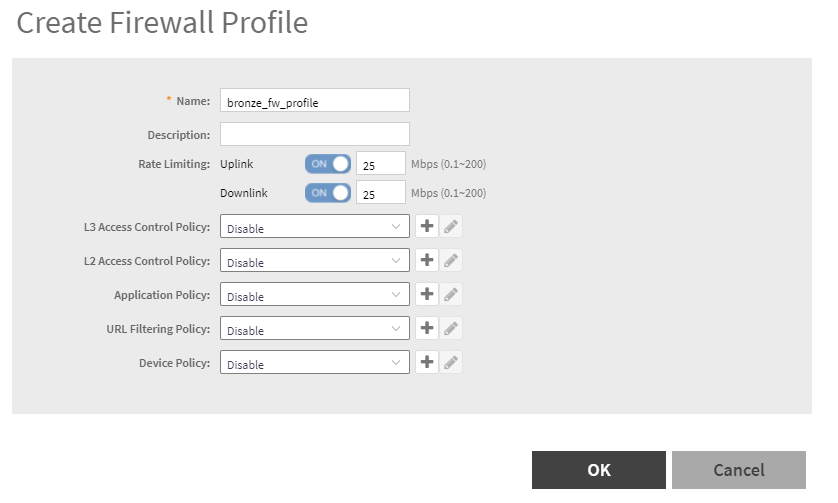Focus the Description text field
Image resolution: width=838 pixels, height=503 pixels.
tap(314, 134)
